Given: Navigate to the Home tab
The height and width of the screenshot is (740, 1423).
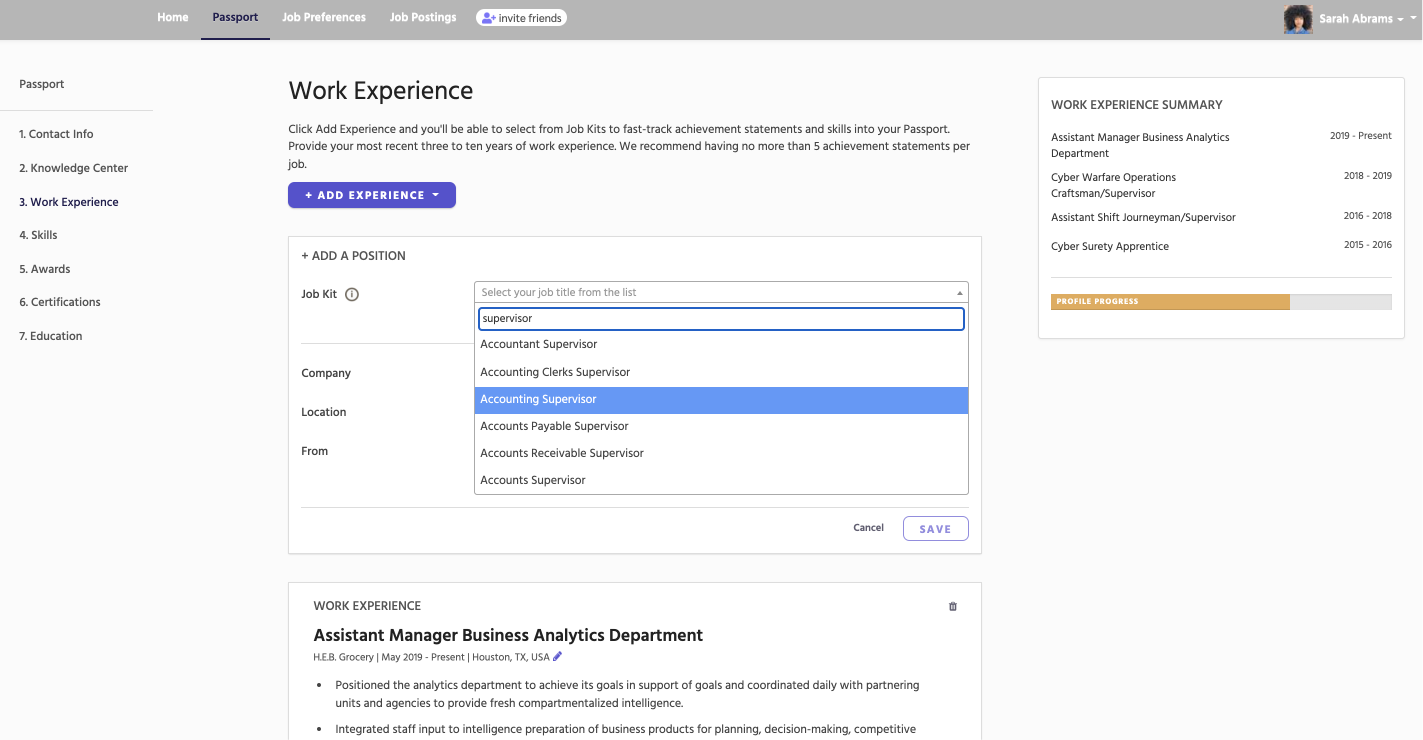Looking at the screenshot, I should (173, 18).
